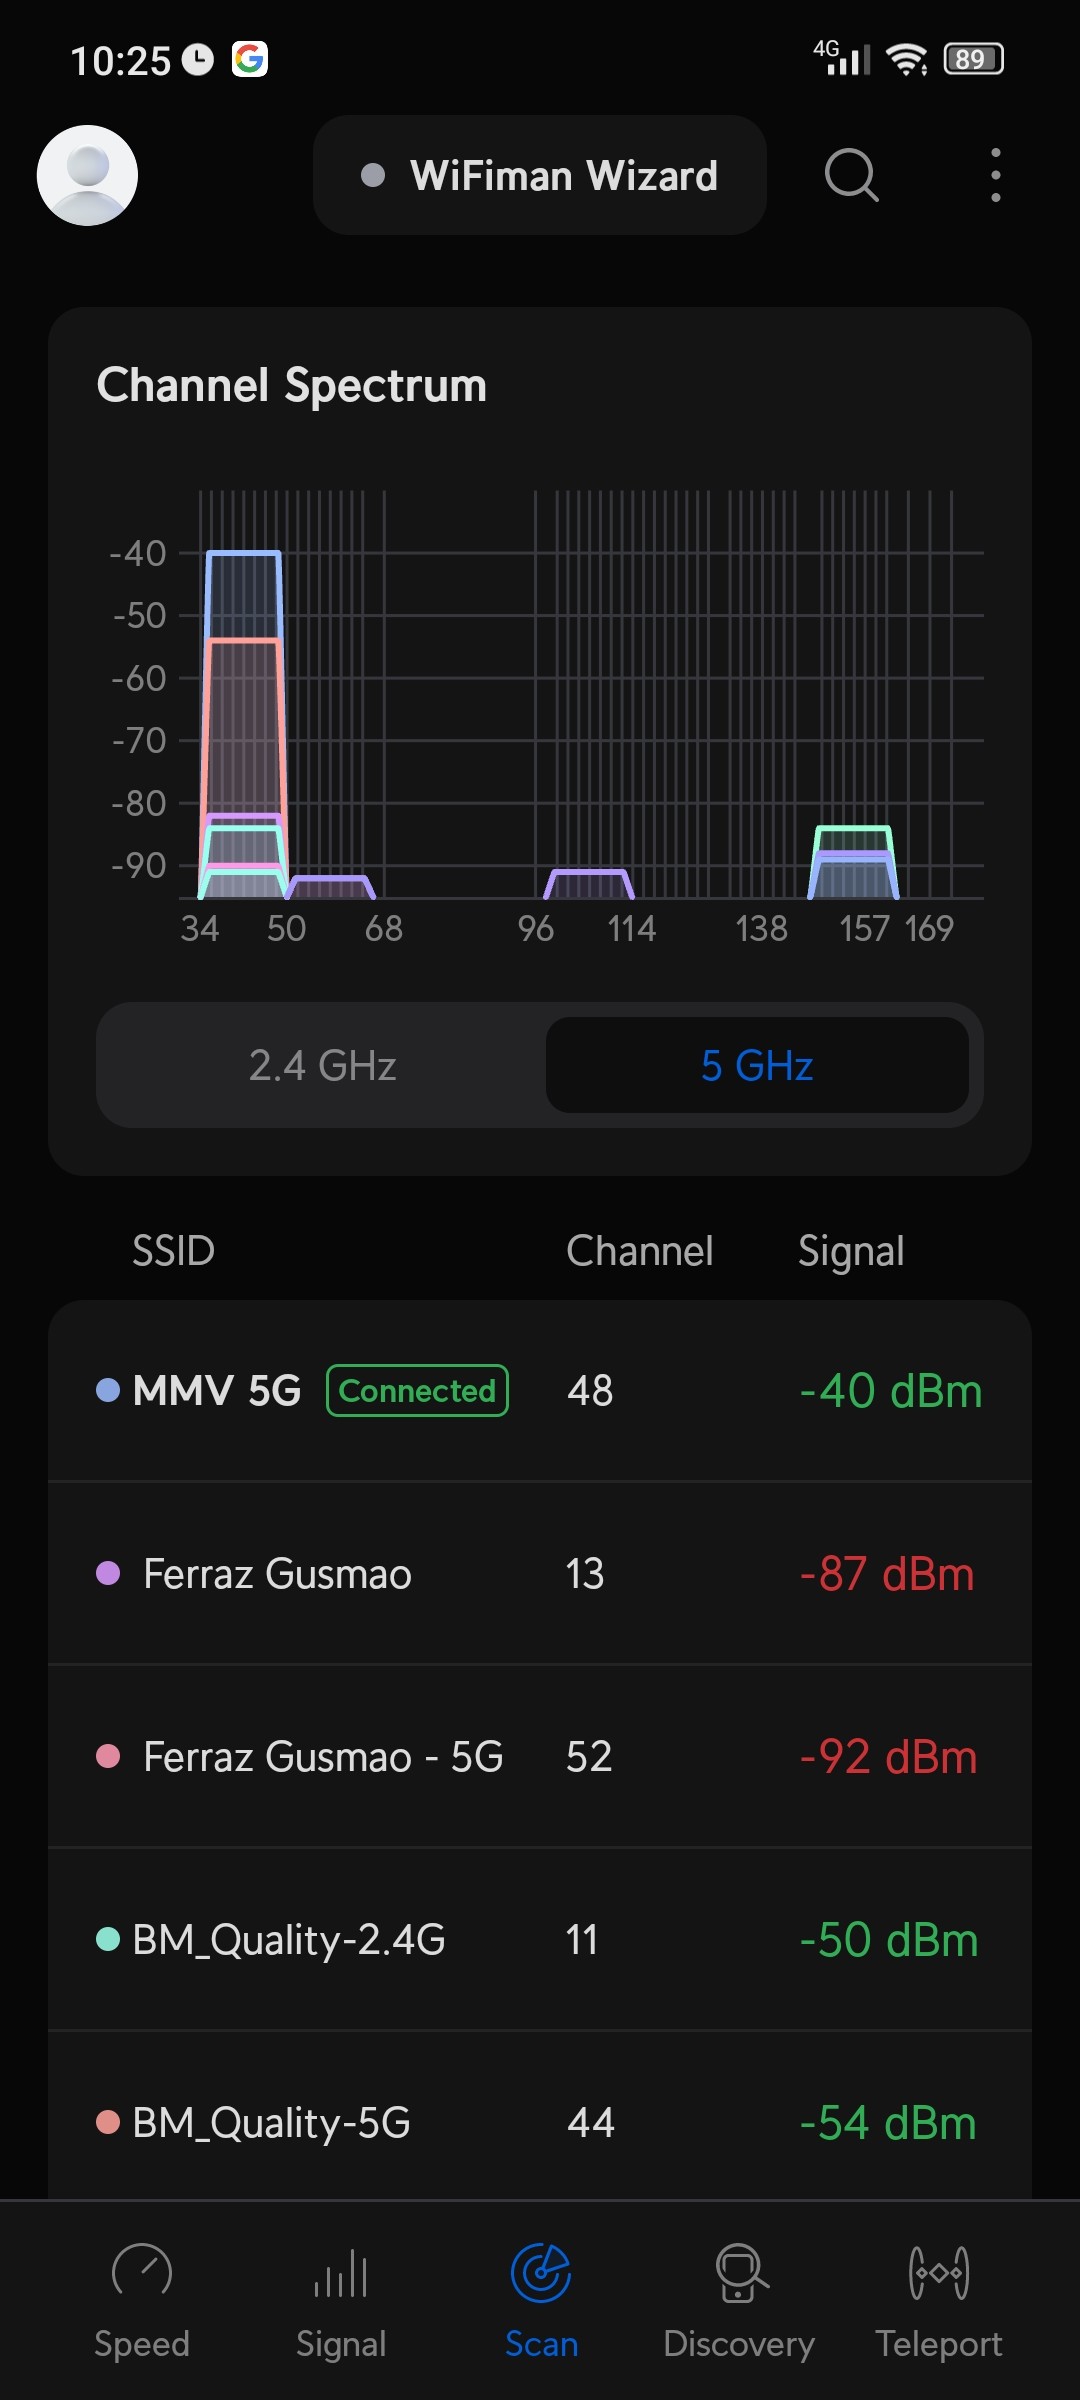Viewport: 1080px width, 2400px height.
Task: Sort networks by Channel column
Action: [x=640, y=1251]
